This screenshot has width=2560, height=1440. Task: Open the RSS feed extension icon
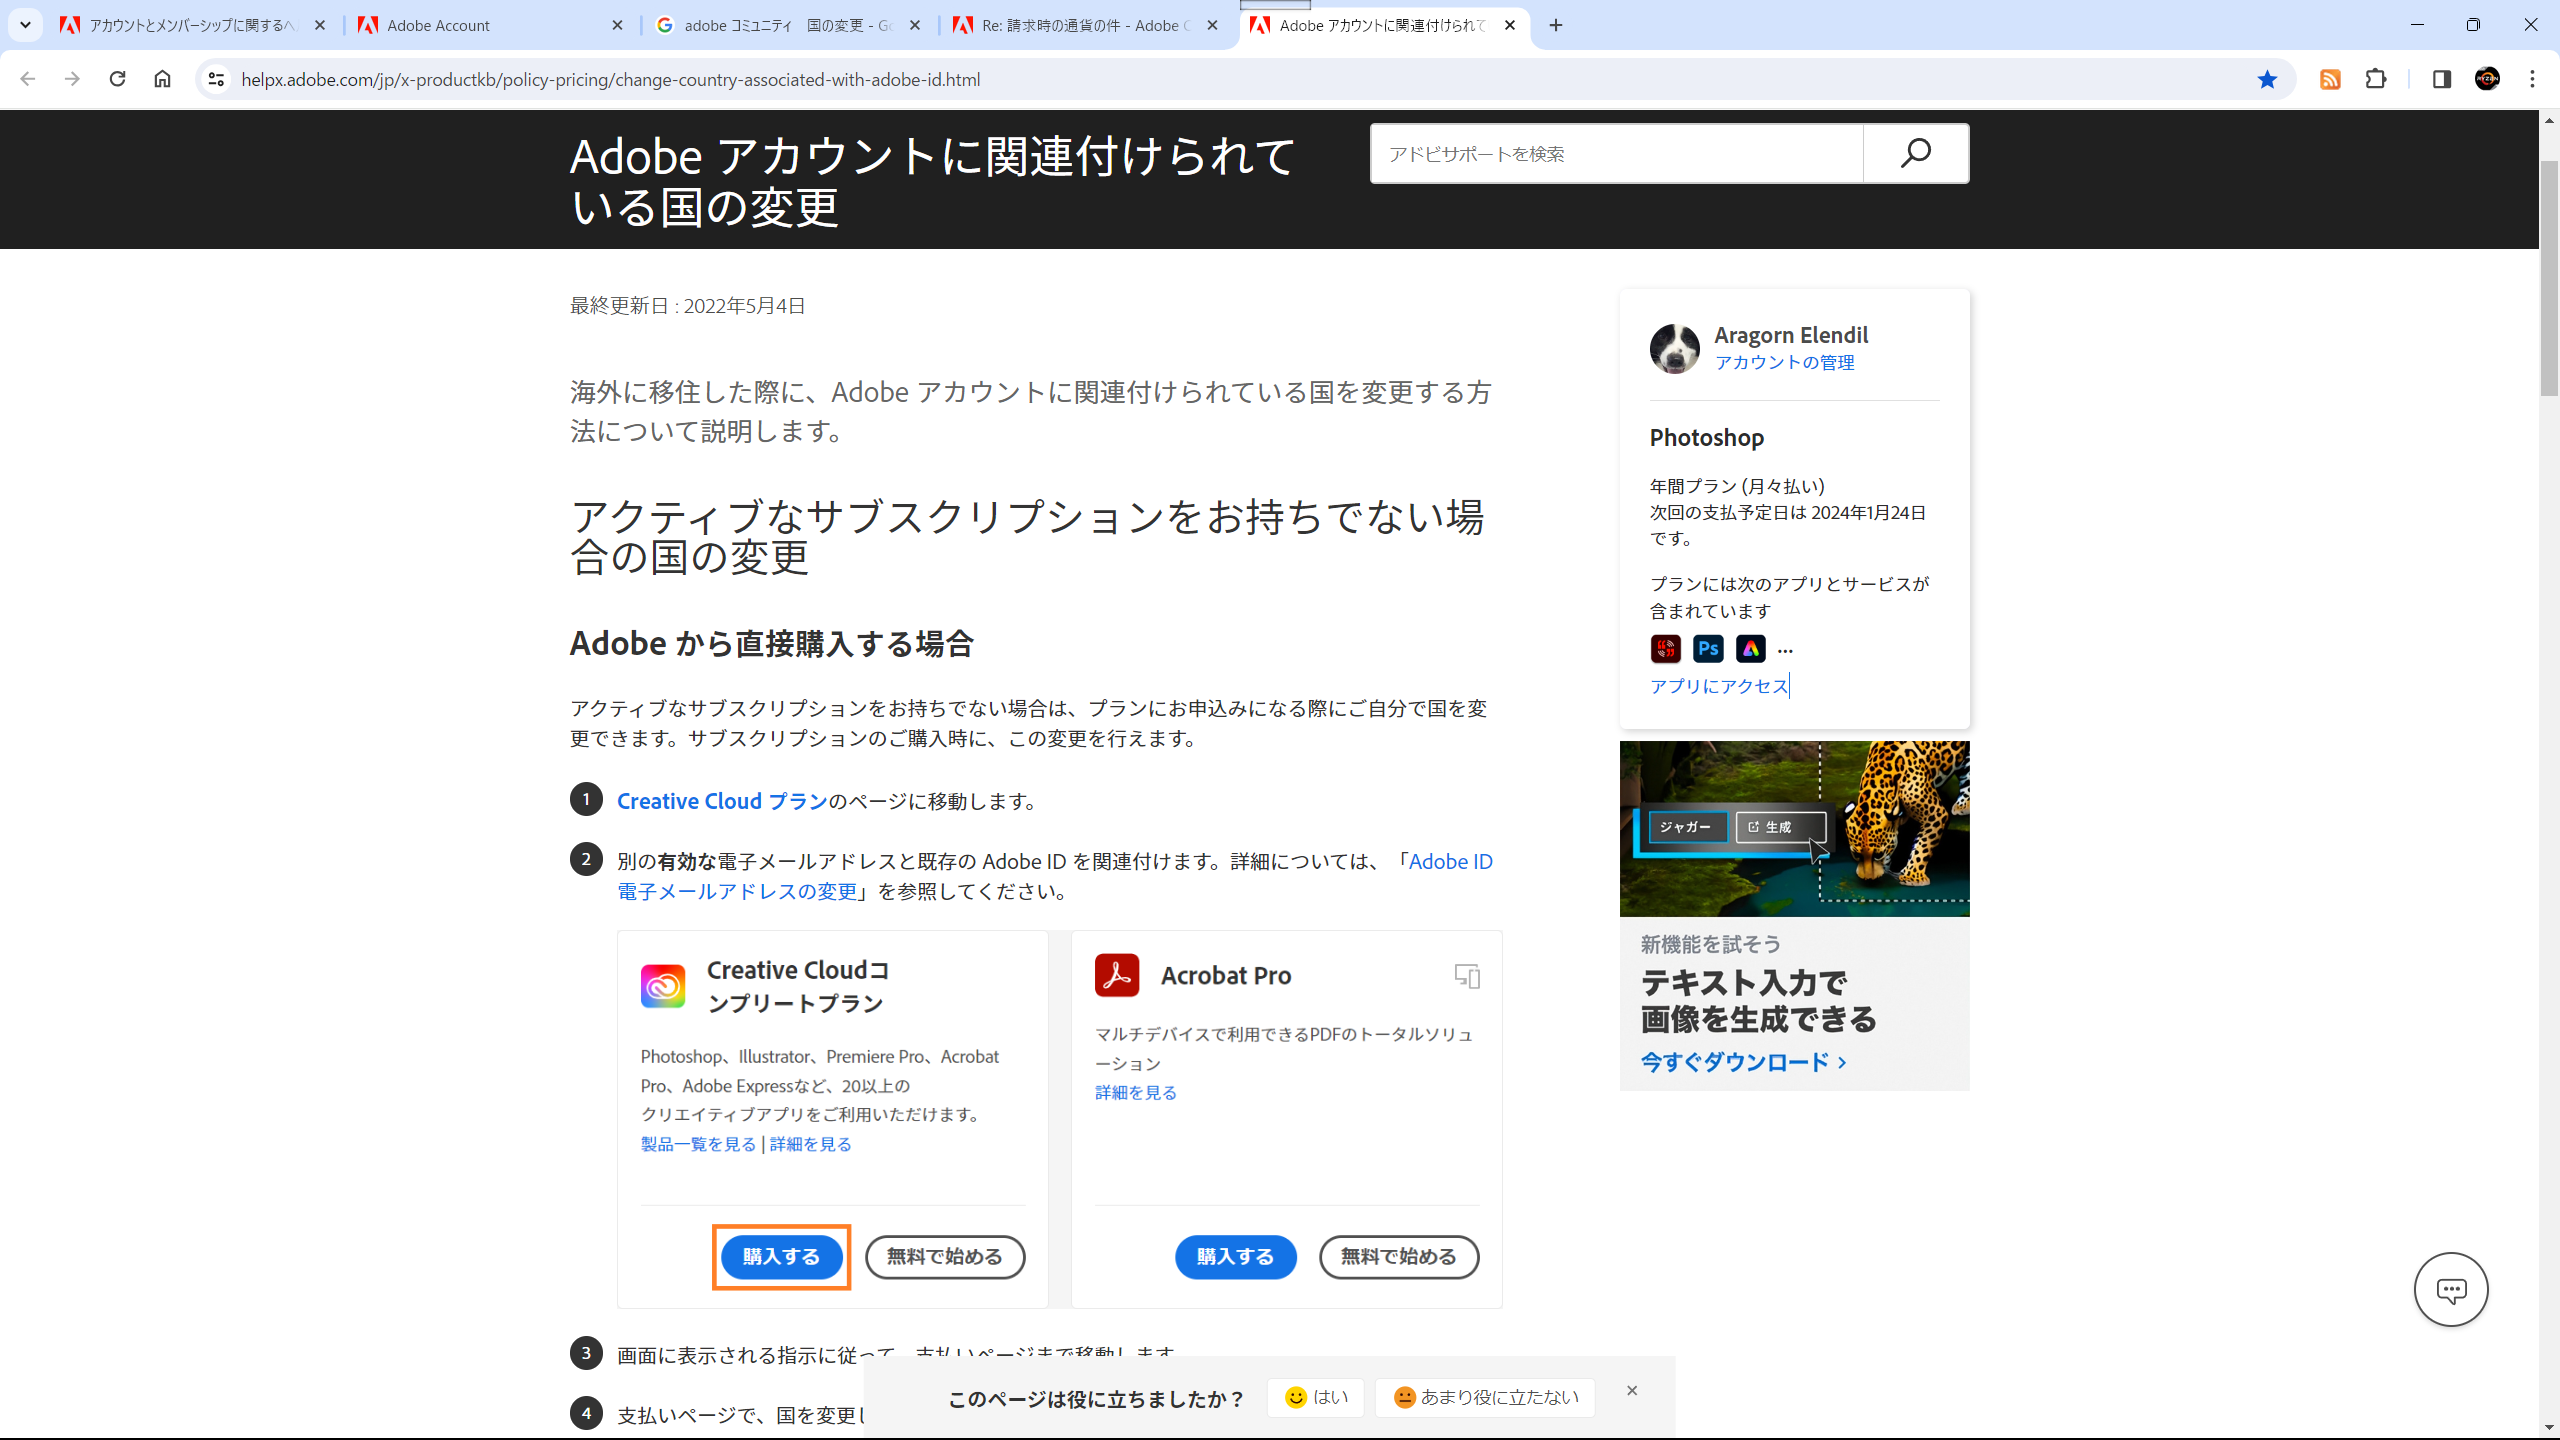coord(2330,79)
